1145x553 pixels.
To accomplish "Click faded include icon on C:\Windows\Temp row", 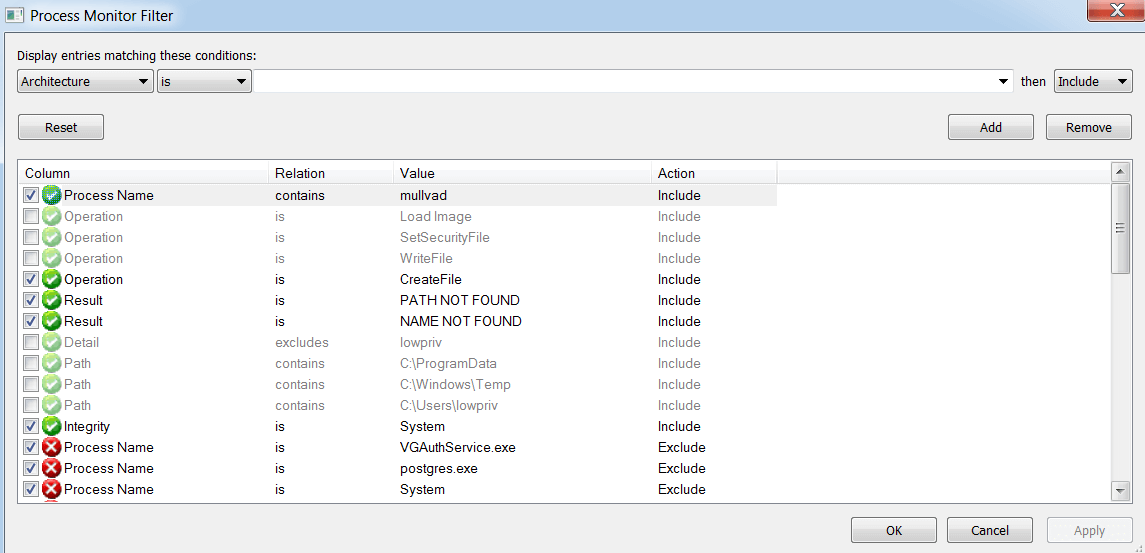I will coord(51,384).
